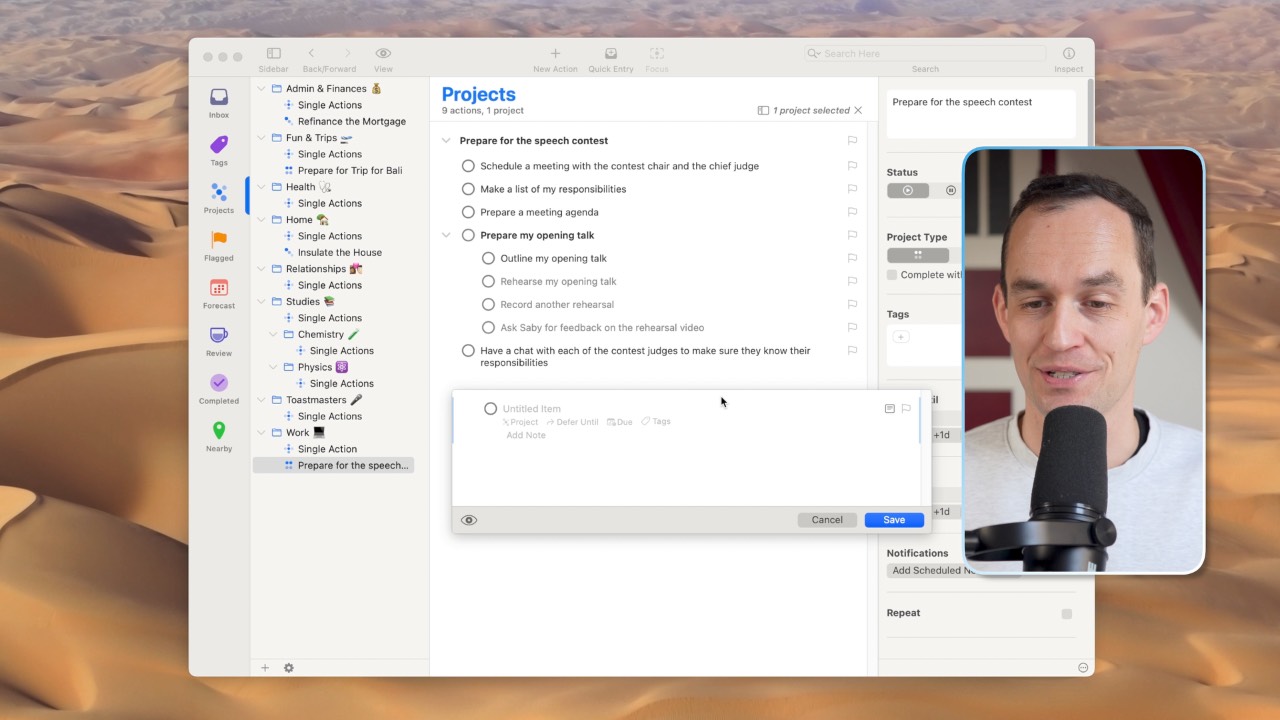
Task: Select Insulate the House project
Action: pos(340,252)
